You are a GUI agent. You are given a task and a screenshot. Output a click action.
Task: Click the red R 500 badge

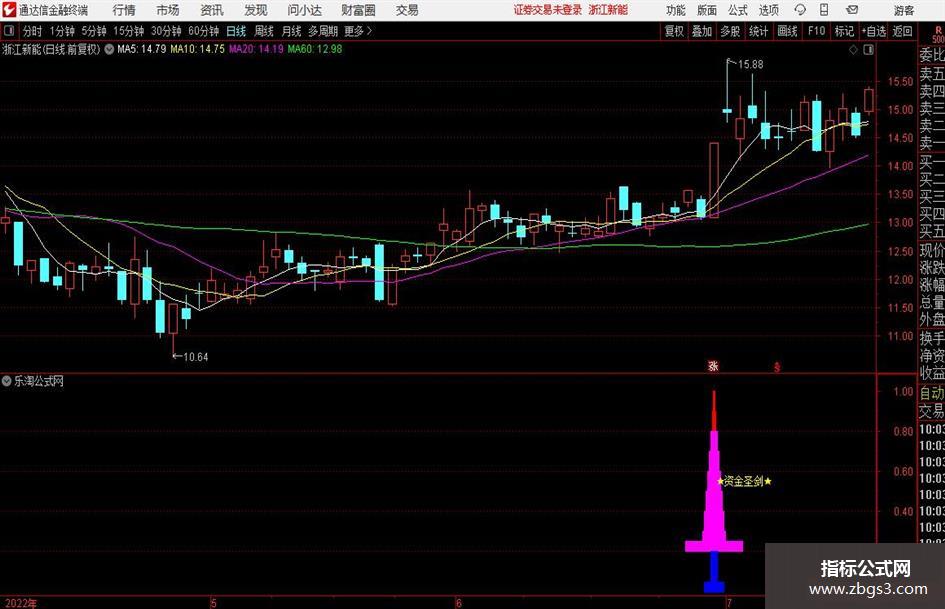[938, 34]
